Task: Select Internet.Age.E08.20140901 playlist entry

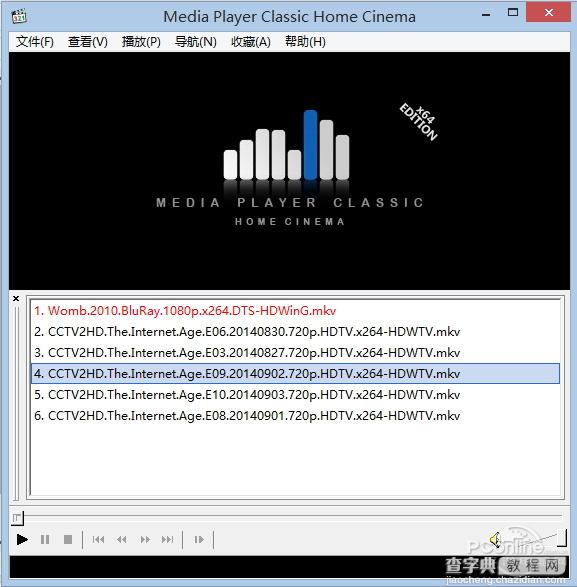Action: [295, 416]
